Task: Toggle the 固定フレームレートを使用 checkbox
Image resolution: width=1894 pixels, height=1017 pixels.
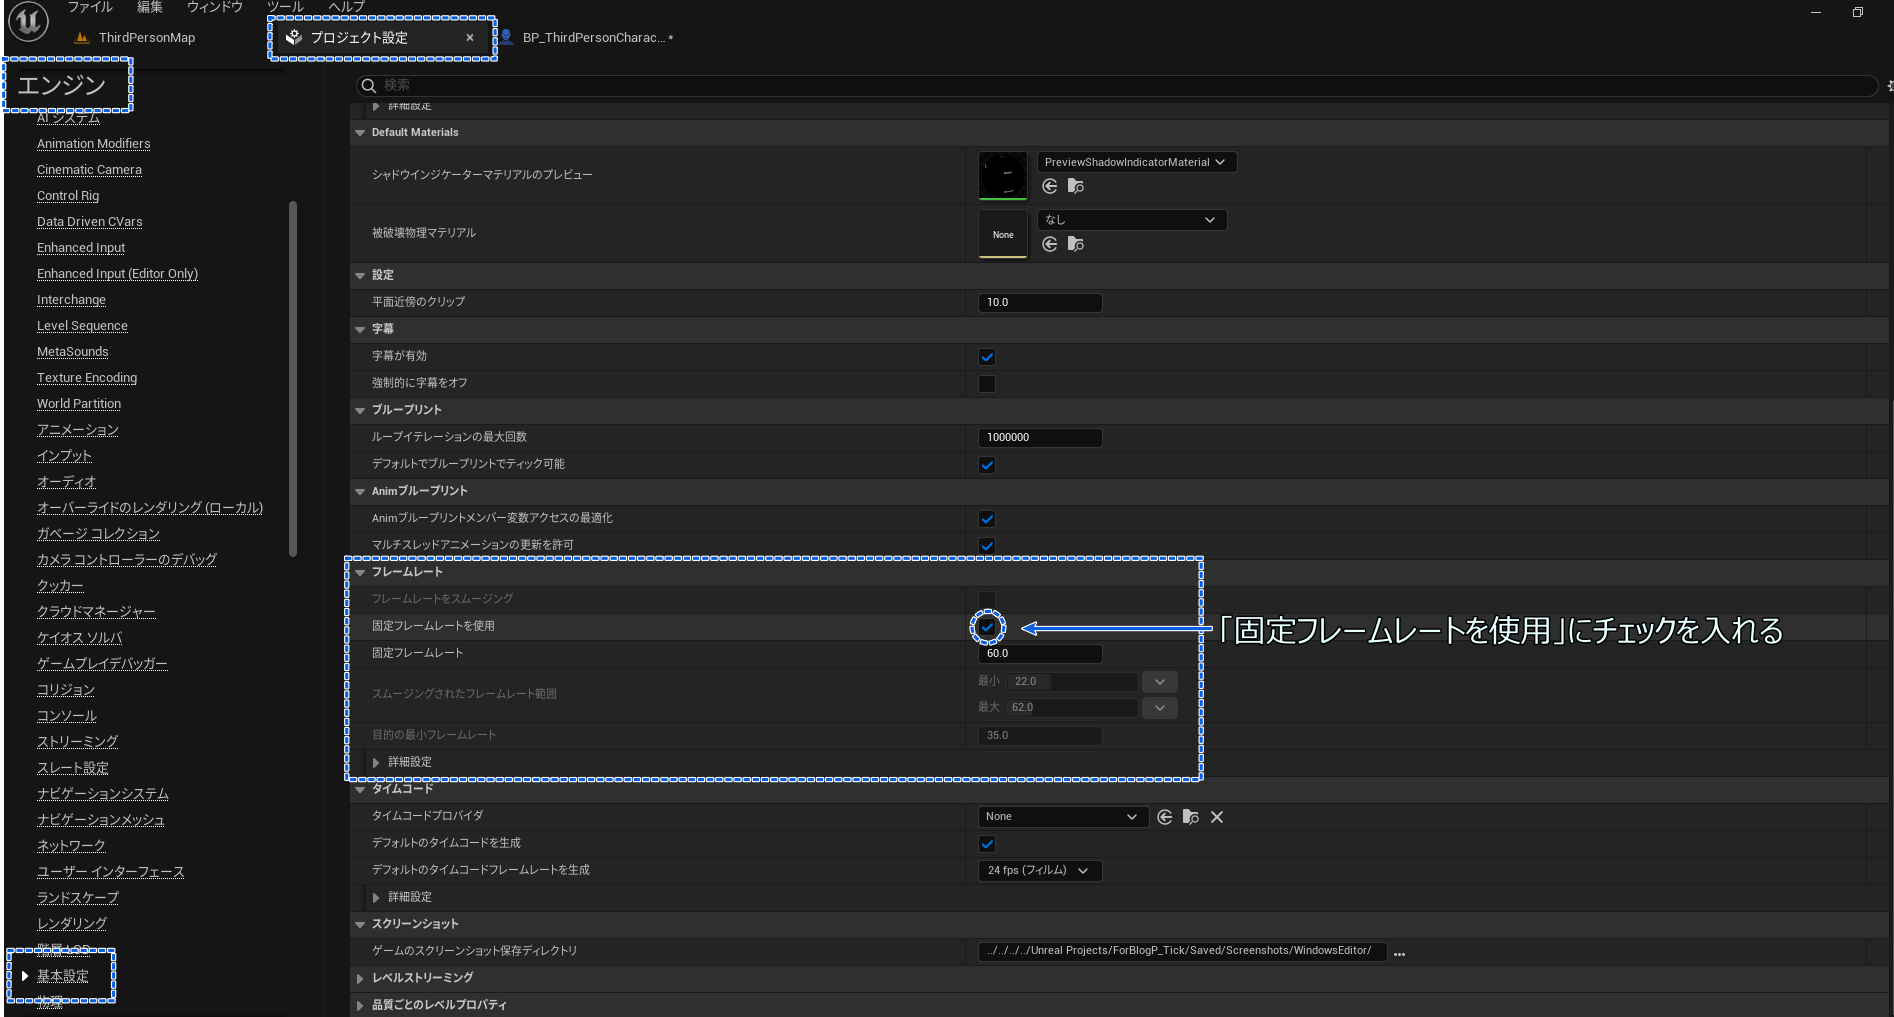Action: click(987, 627)
